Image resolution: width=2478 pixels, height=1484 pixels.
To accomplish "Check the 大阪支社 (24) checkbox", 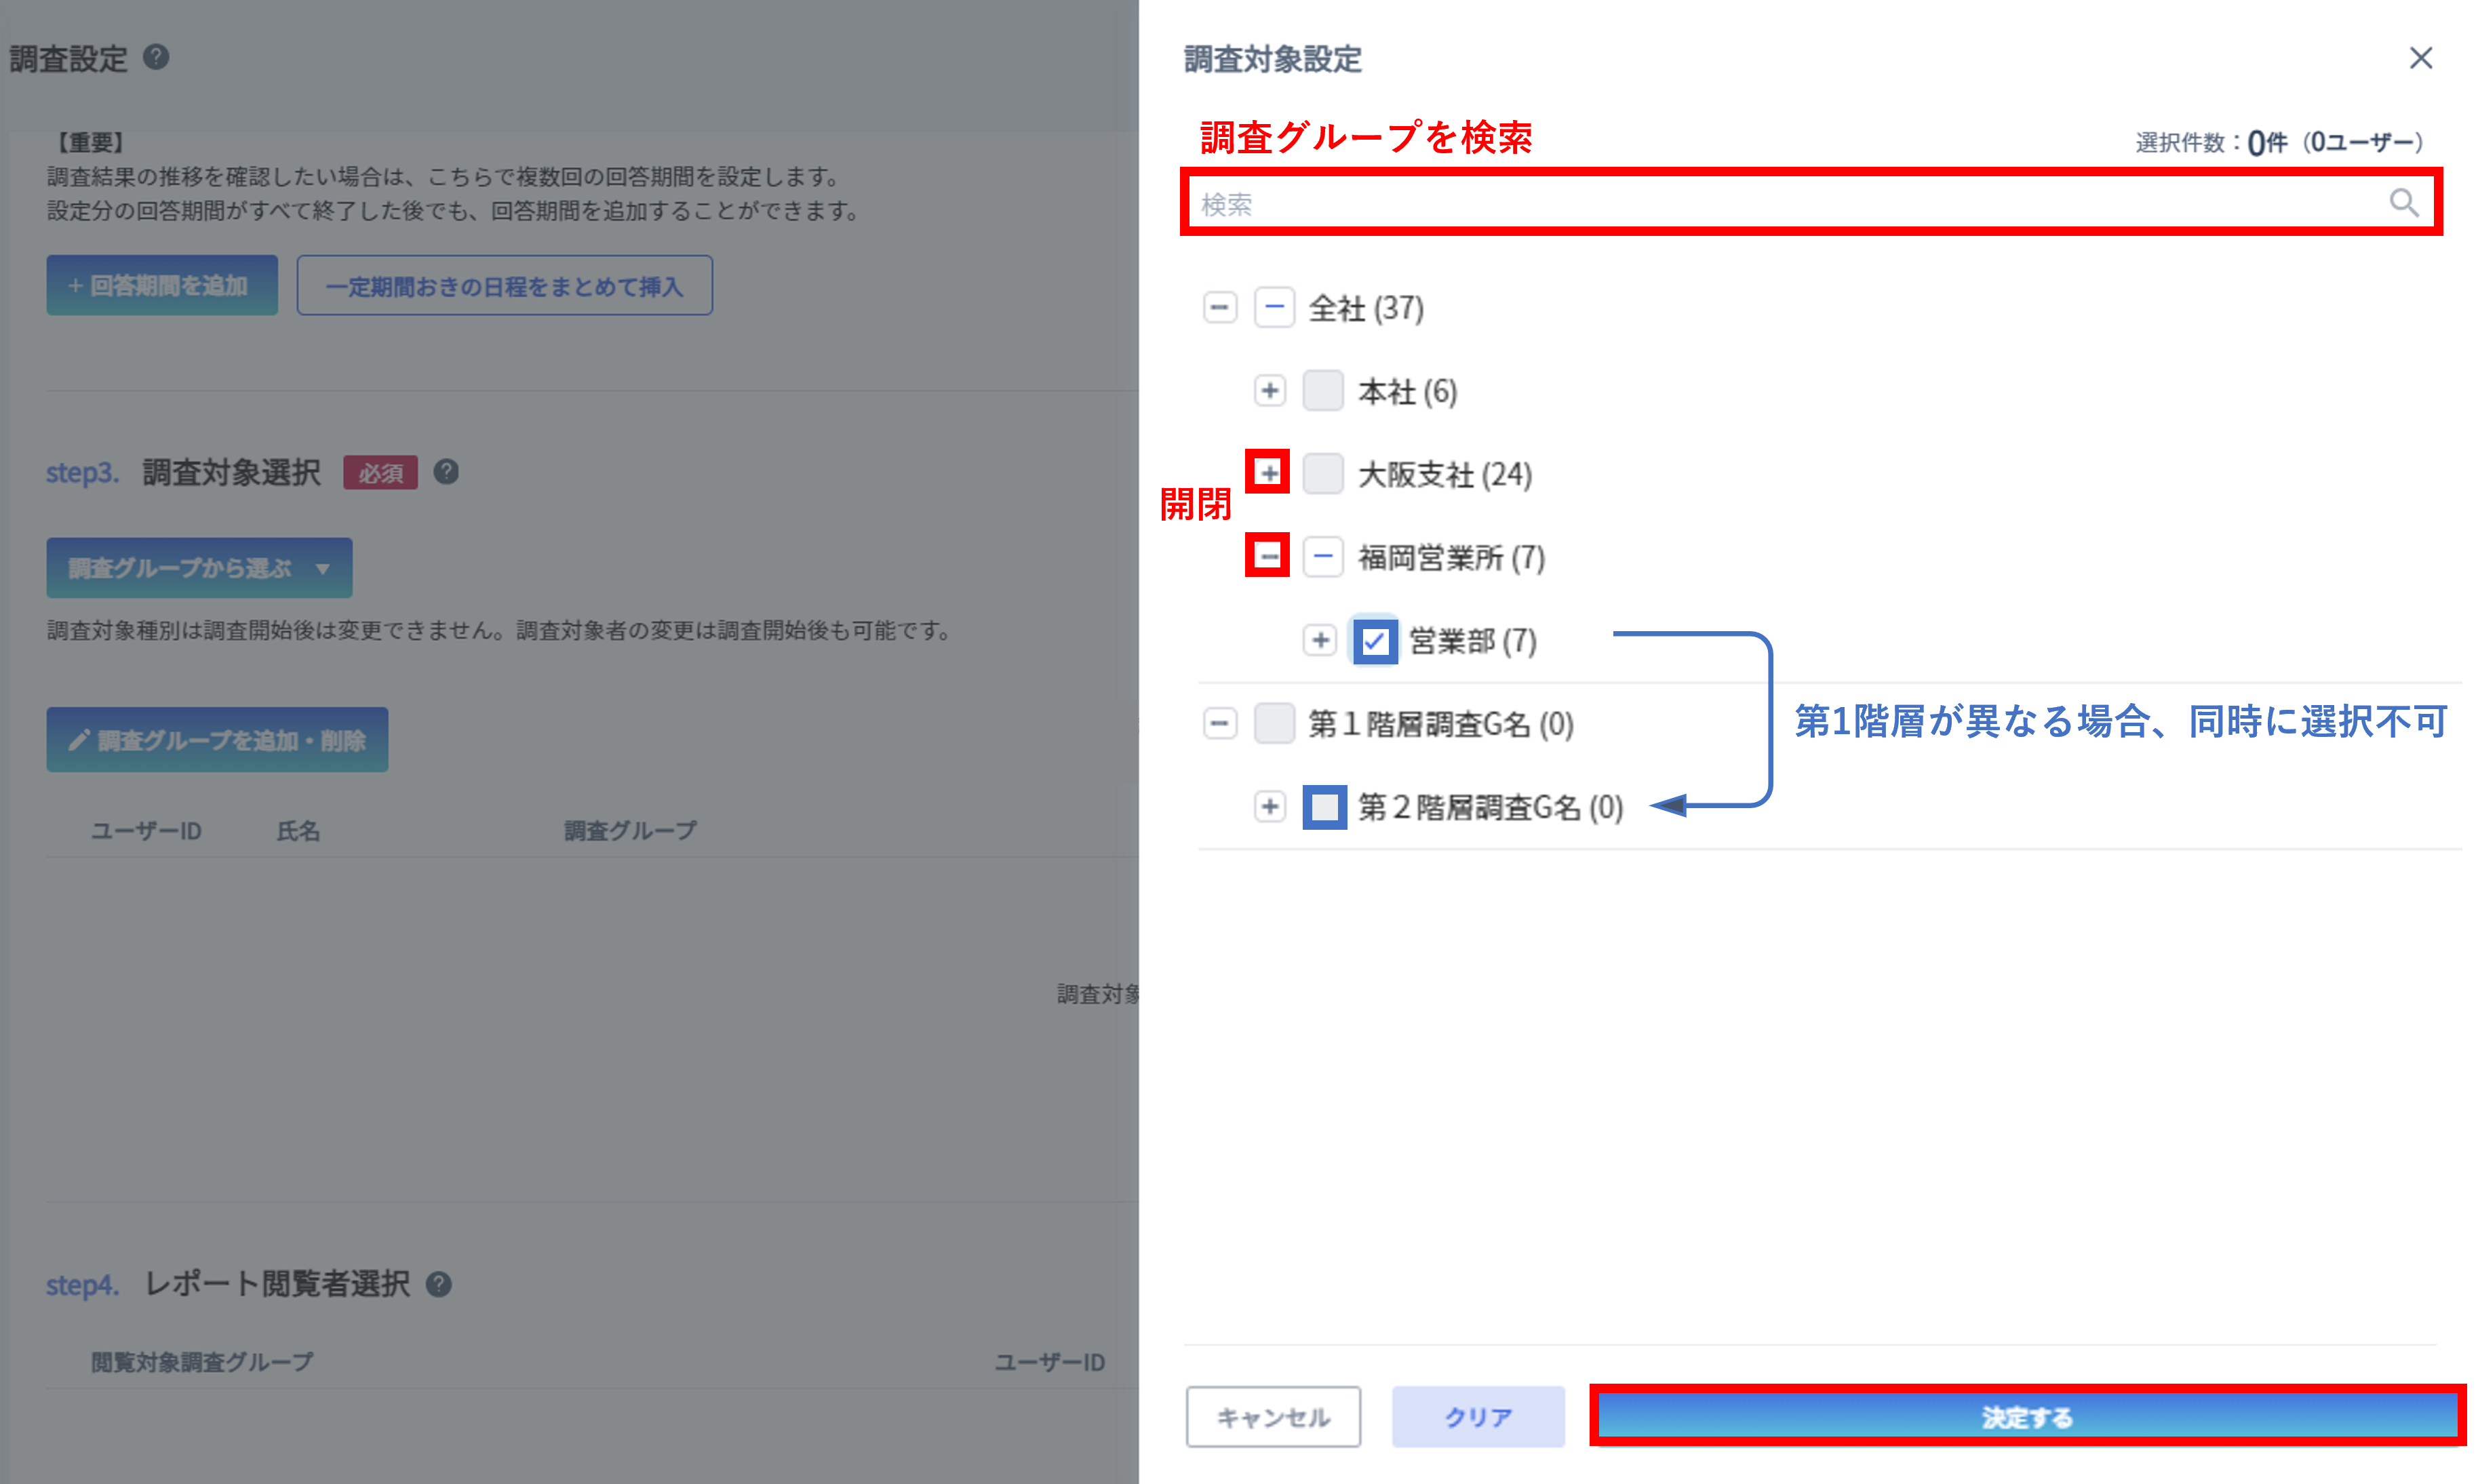I will click(1323, 473).
